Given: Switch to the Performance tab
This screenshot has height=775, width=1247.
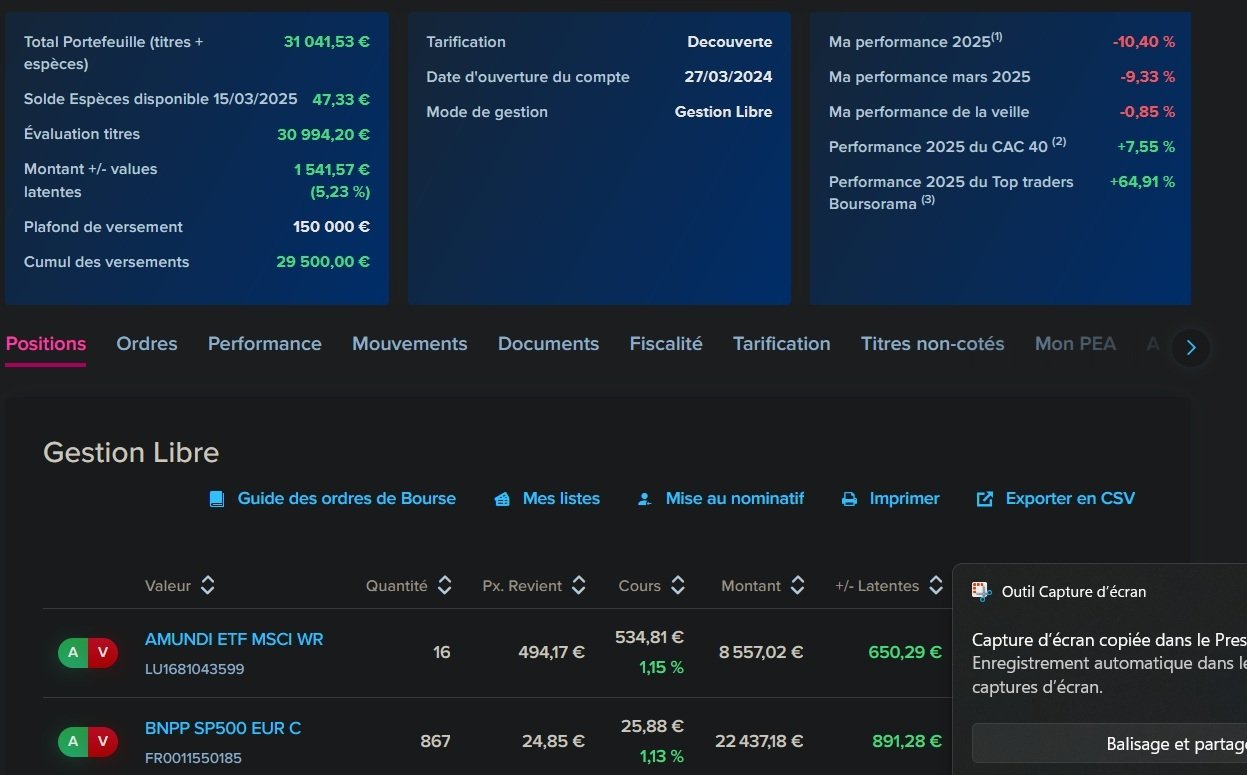Looking at the screenshot, I should coord(265,344).
